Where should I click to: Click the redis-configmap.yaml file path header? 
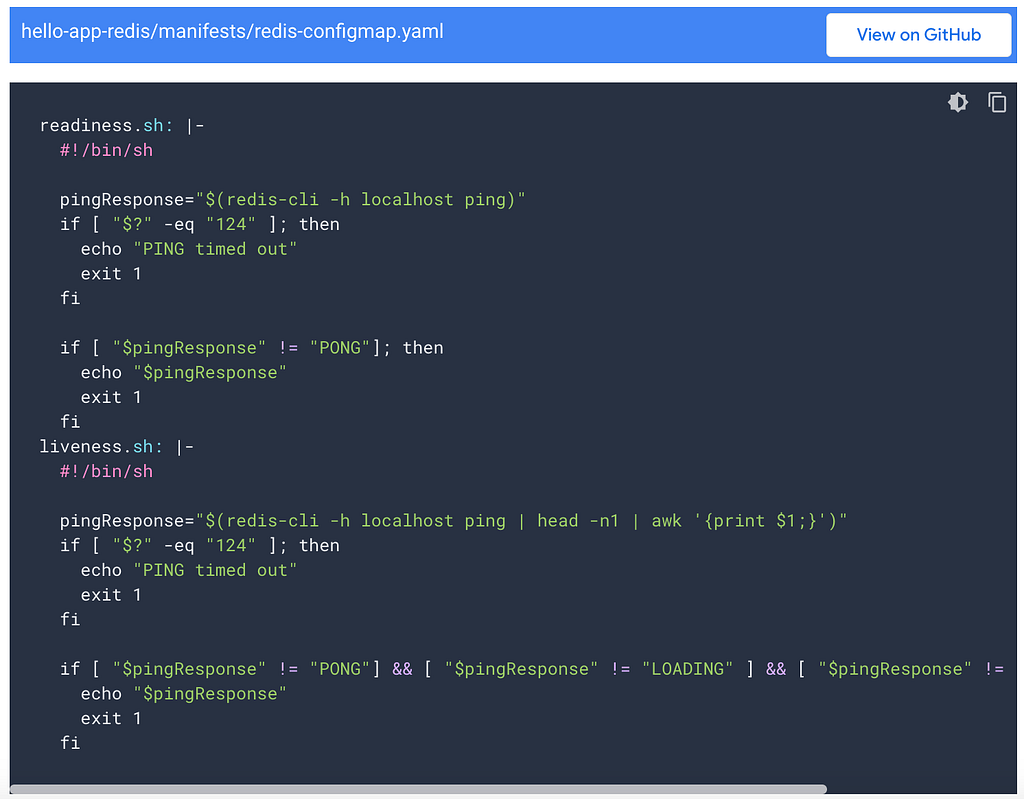[x=232, y=31]
